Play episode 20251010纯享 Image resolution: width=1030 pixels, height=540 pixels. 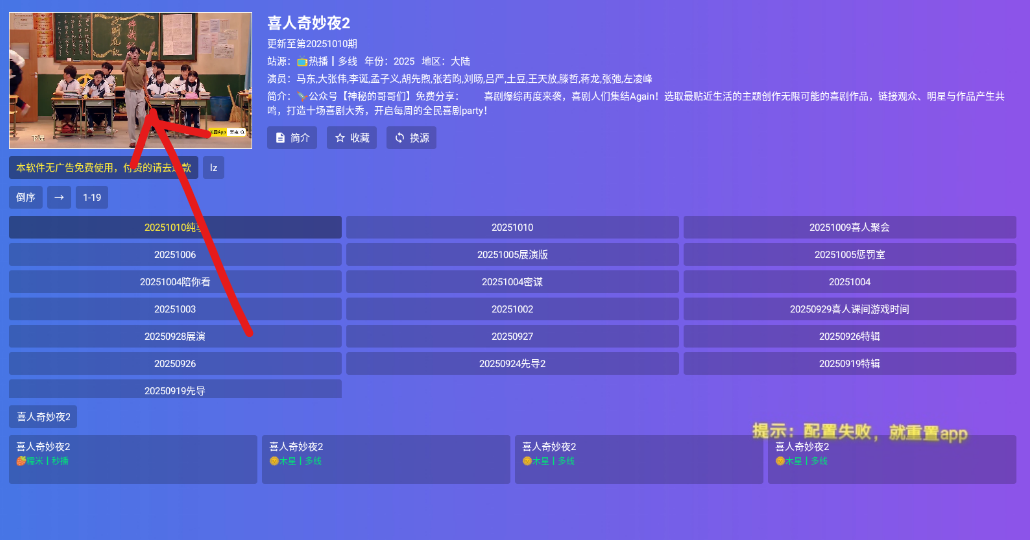(175, 228)
